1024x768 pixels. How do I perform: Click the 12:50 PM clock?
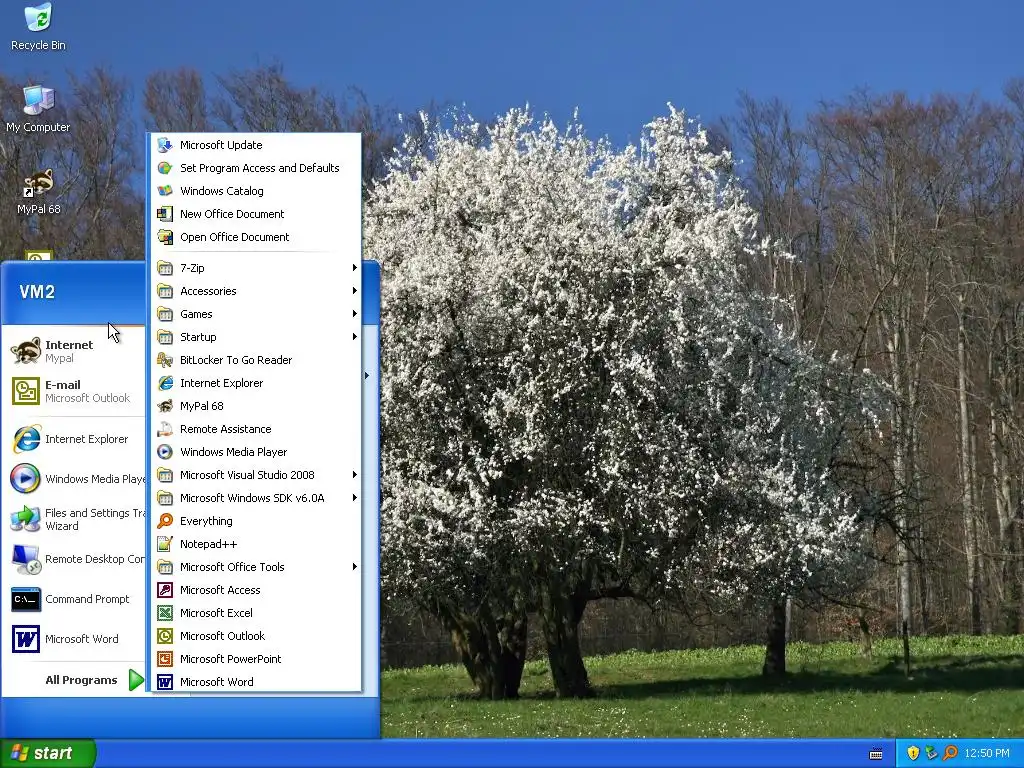pyautogui.click(x=987, y=753)
